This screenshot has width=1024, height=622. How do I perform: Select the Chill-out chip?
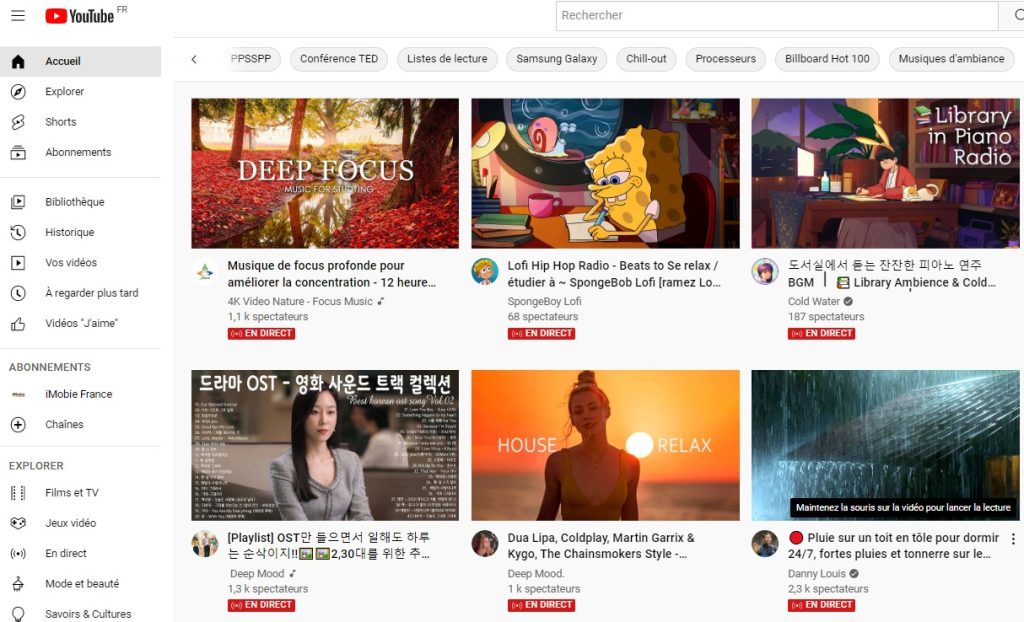click(x=647, y=59)
